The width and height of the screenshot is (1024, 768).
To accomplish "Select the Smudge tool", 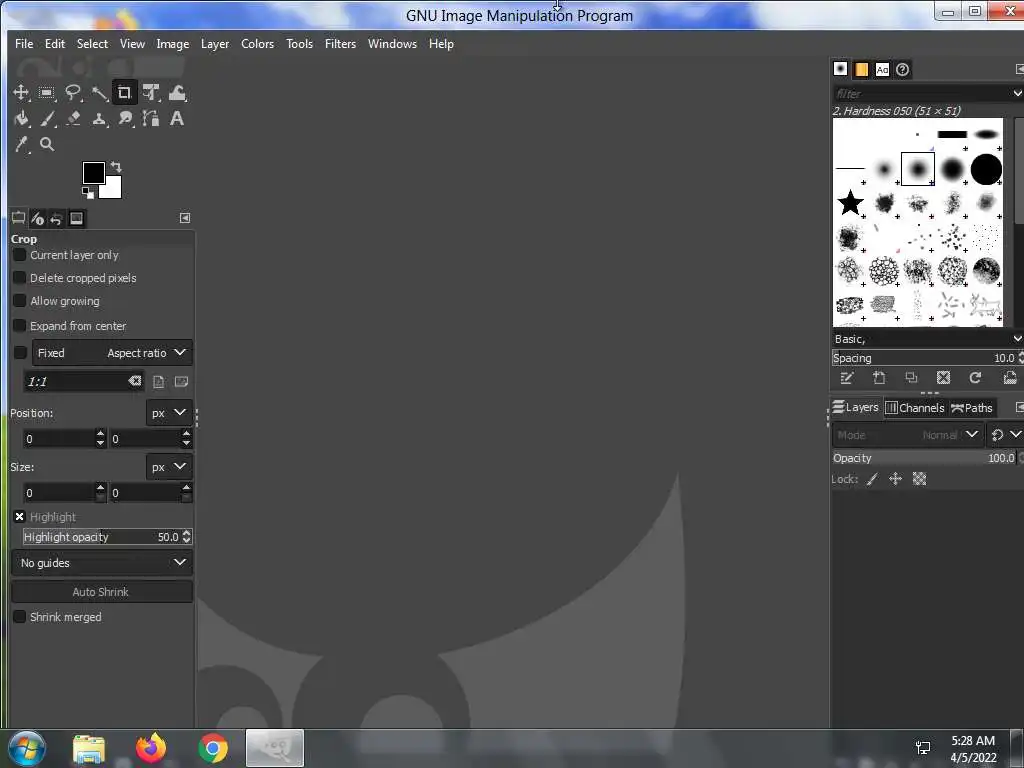I will click(125, 119).
